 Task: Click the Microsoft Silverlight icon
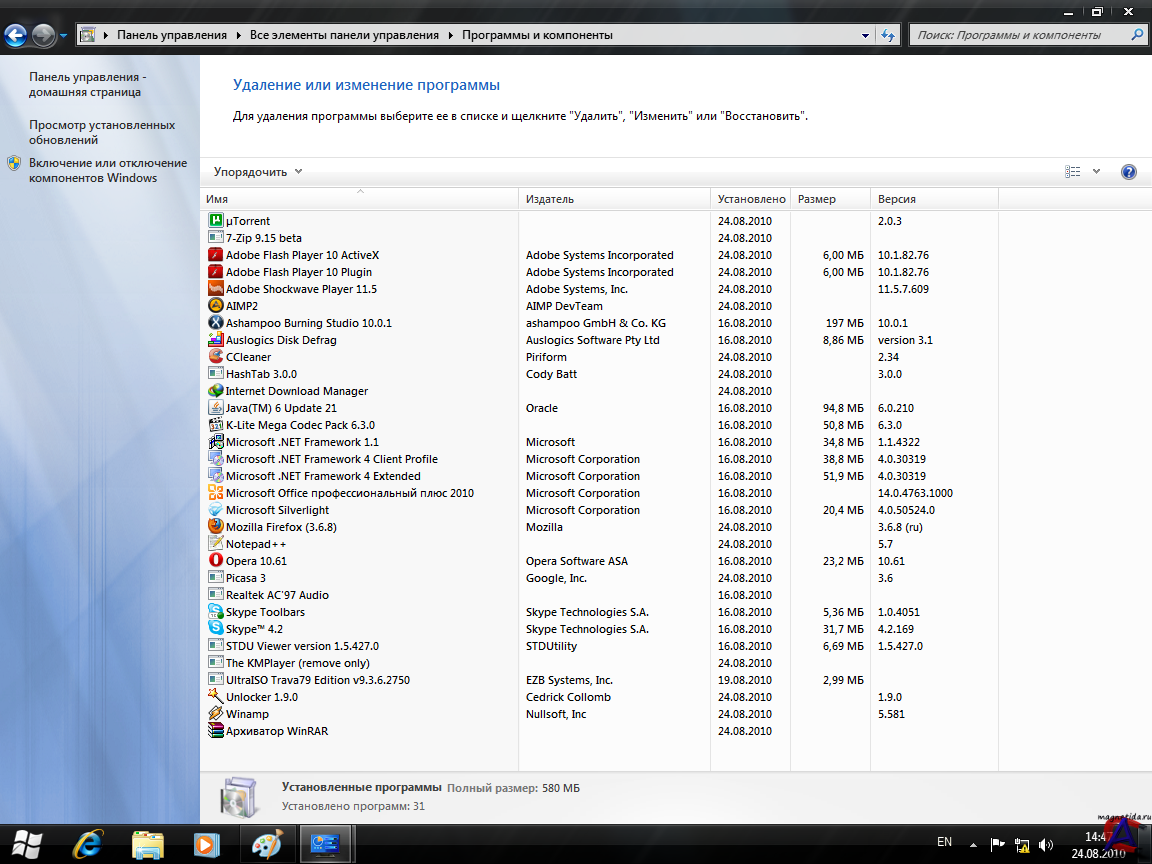(215, 510)
